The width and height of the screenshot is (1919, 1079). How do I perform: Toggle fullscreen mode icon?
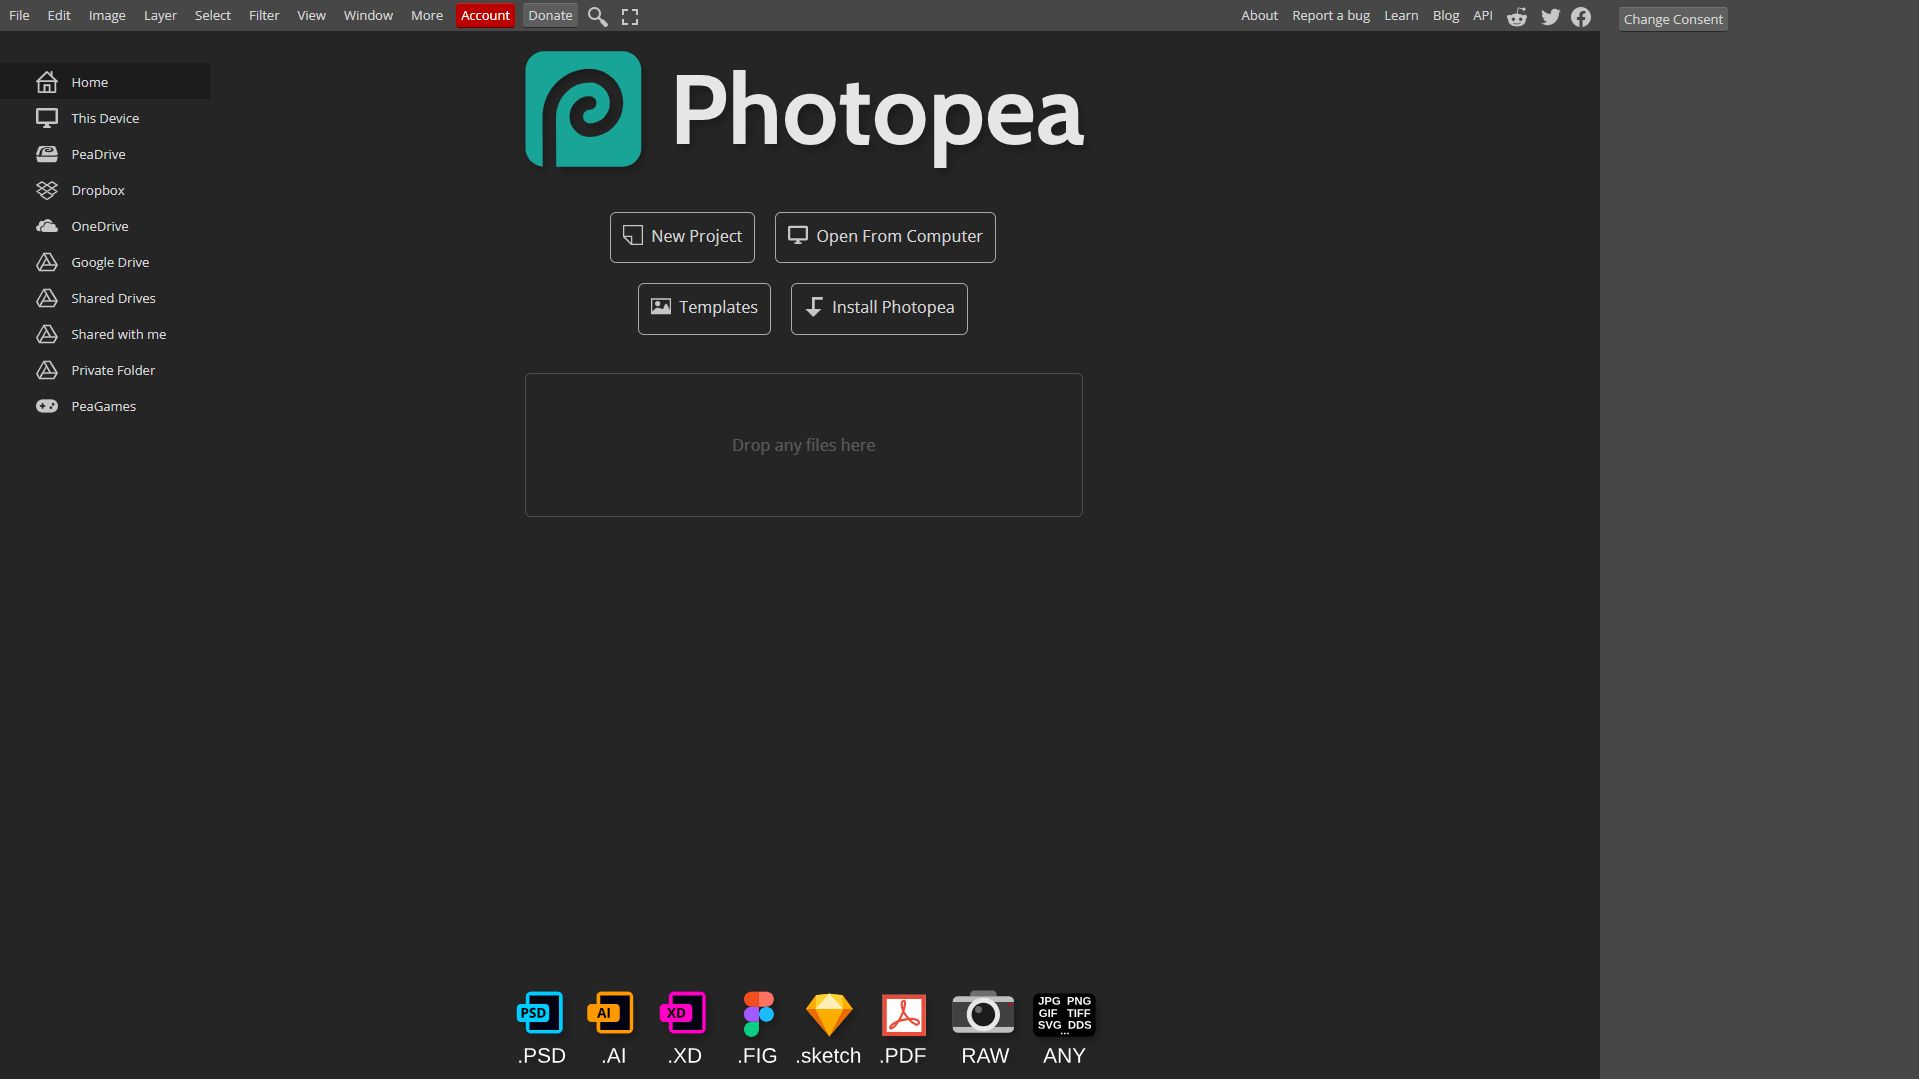coord(630,16)
